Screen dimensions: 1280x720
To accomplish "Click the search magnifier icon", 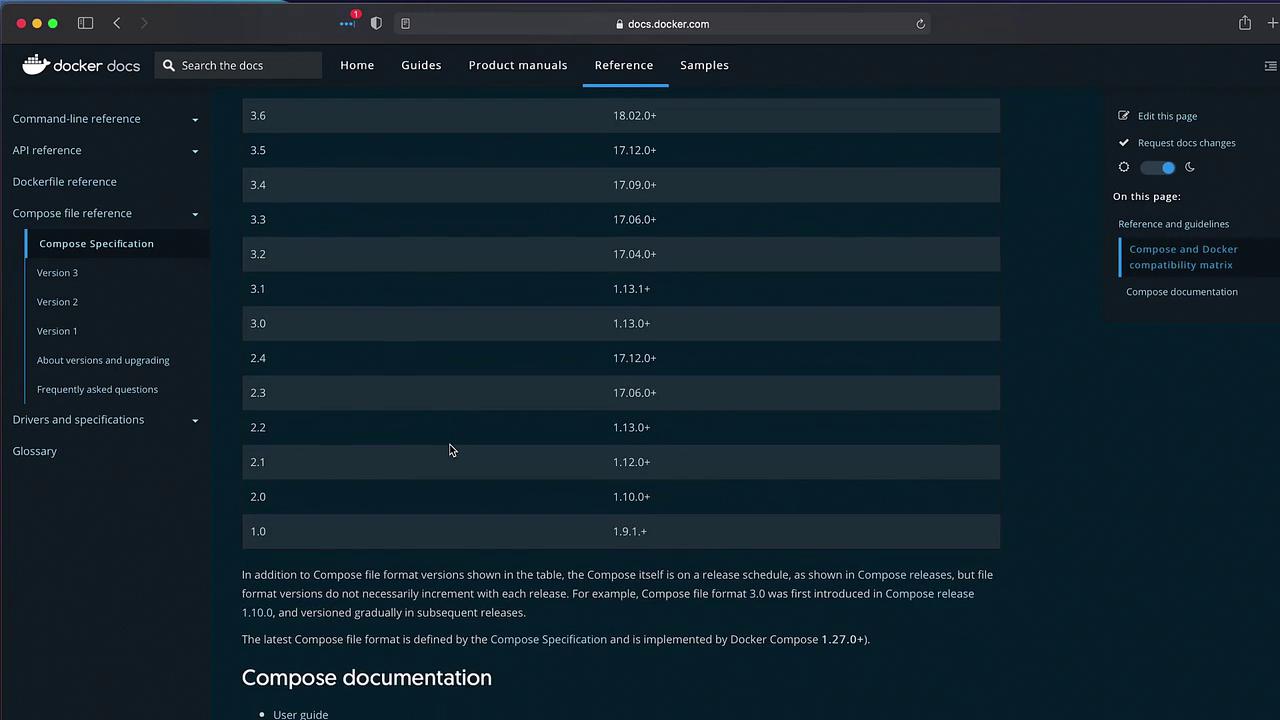I will point(169,65).
